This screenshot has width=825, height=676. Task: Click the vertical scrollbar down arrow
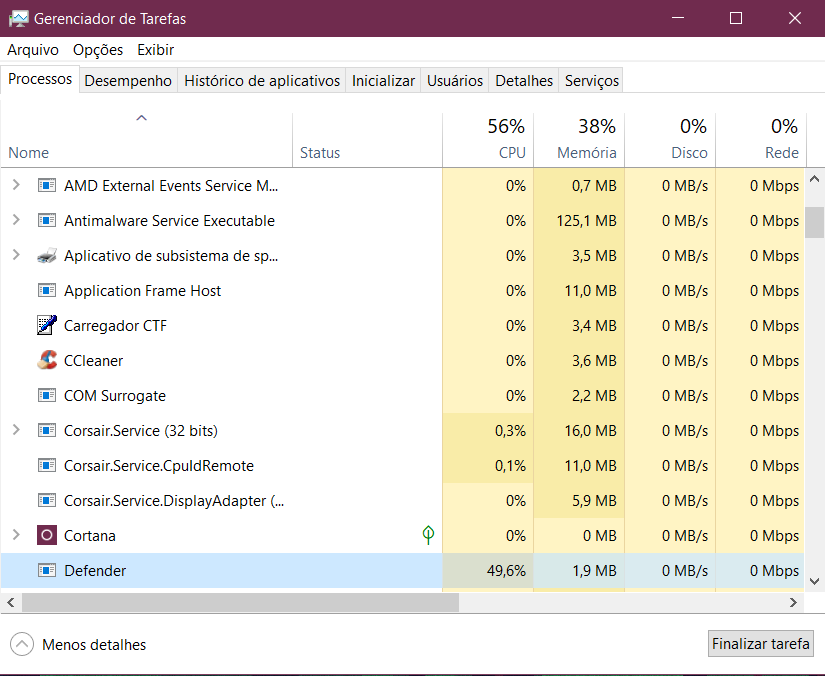coord(814,581)
